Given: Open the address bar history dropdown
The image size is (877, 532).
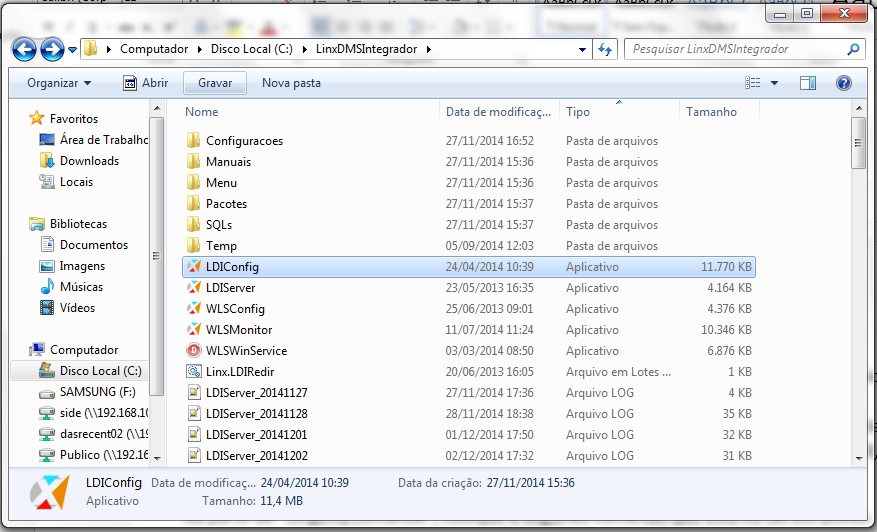Looking at the screenshot, I should (582, 49).
